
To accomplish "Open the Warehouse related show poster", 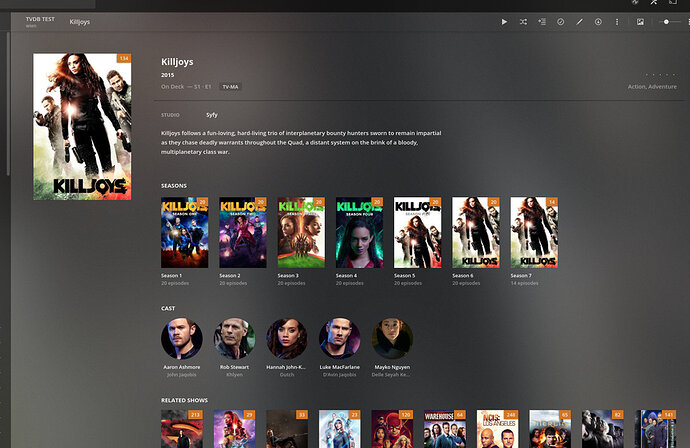I will click(445, 429).
